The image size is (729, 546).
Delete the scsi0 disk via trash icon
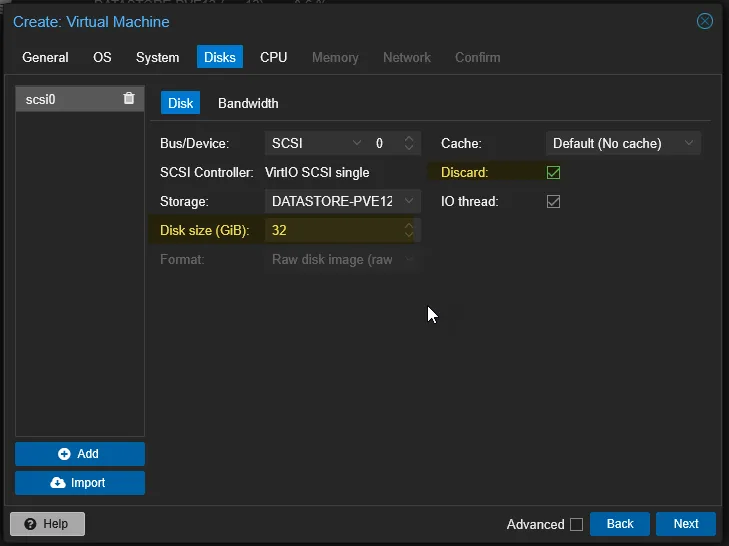pos(129,98)
